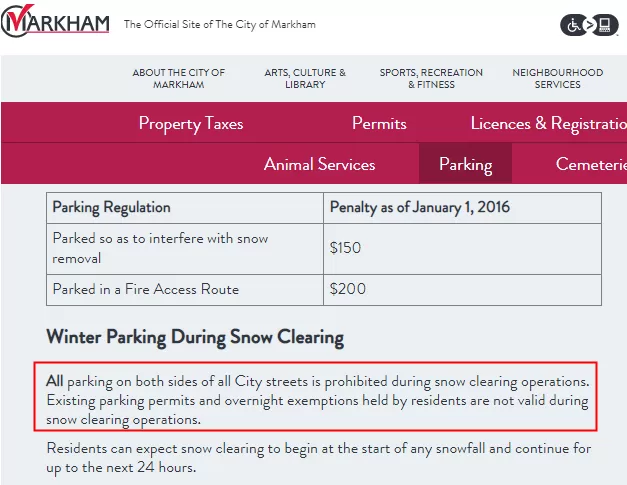Screen dimensions: 627x485
Task: Open Sports, Recreation & Fitness menu
Action: point(431,78)
